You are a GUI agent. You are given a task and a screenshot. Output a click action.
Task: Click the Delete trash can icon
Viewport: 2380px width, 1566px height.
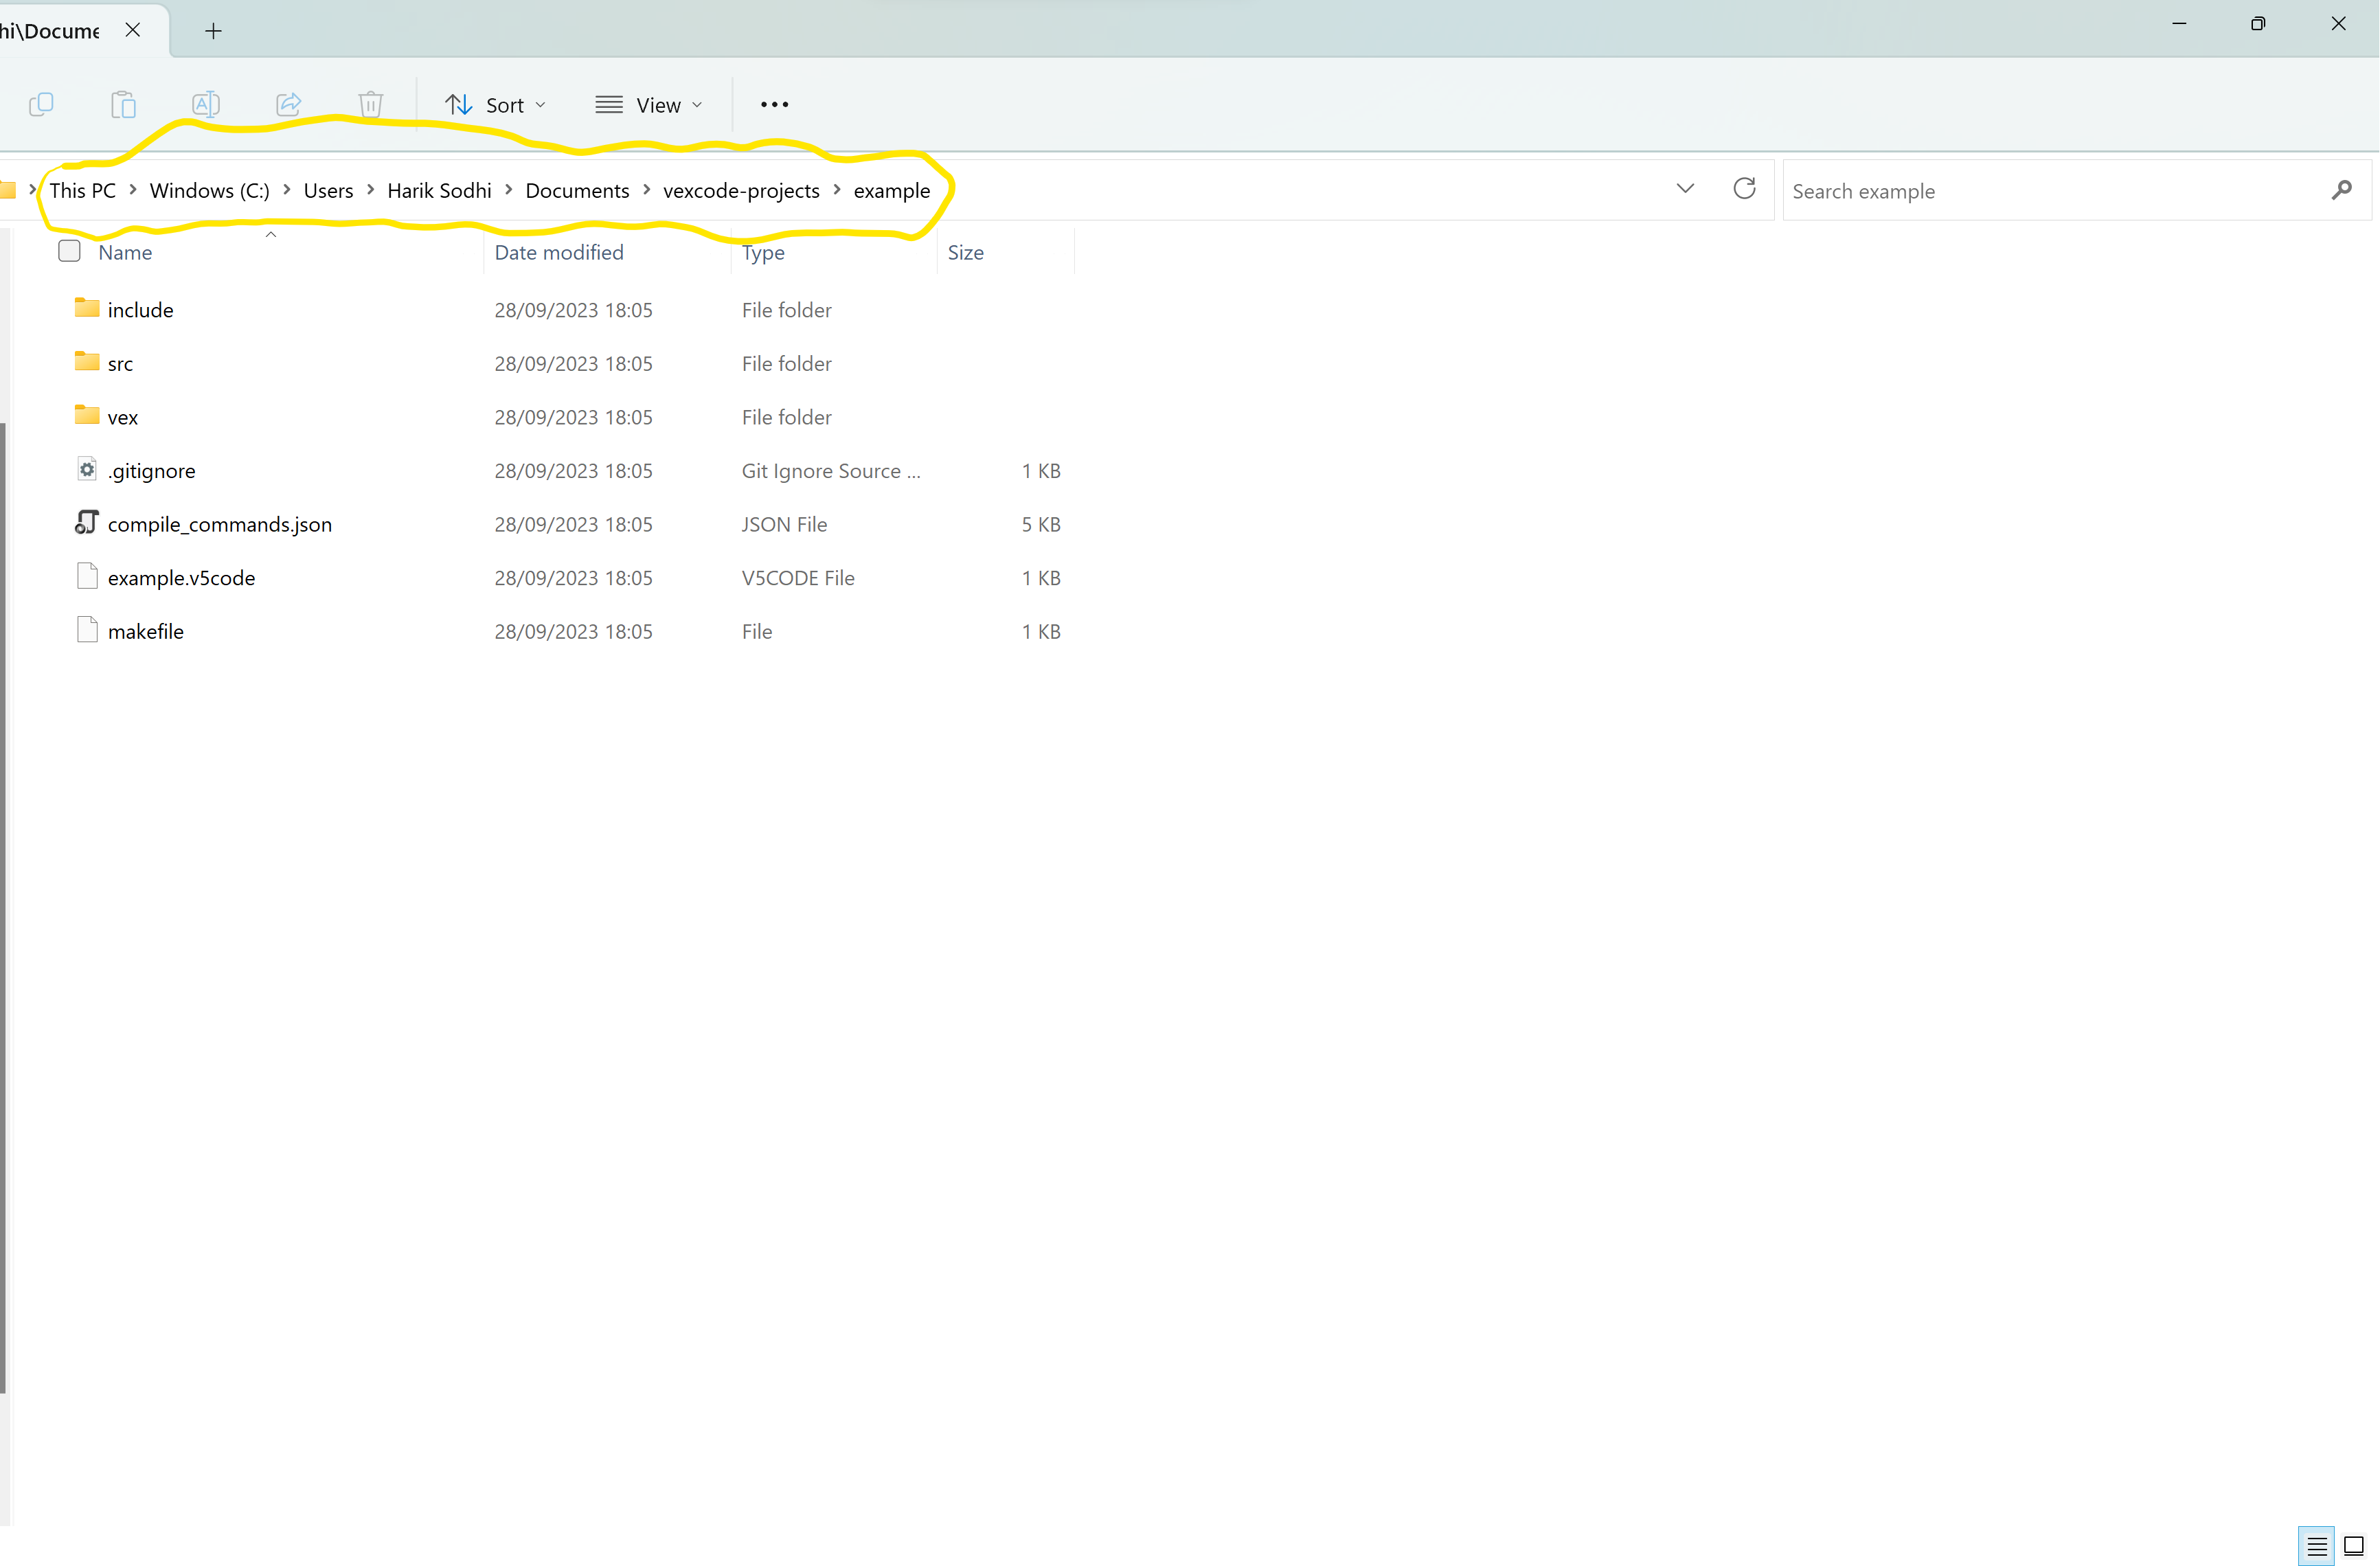[x=371, y=104]
